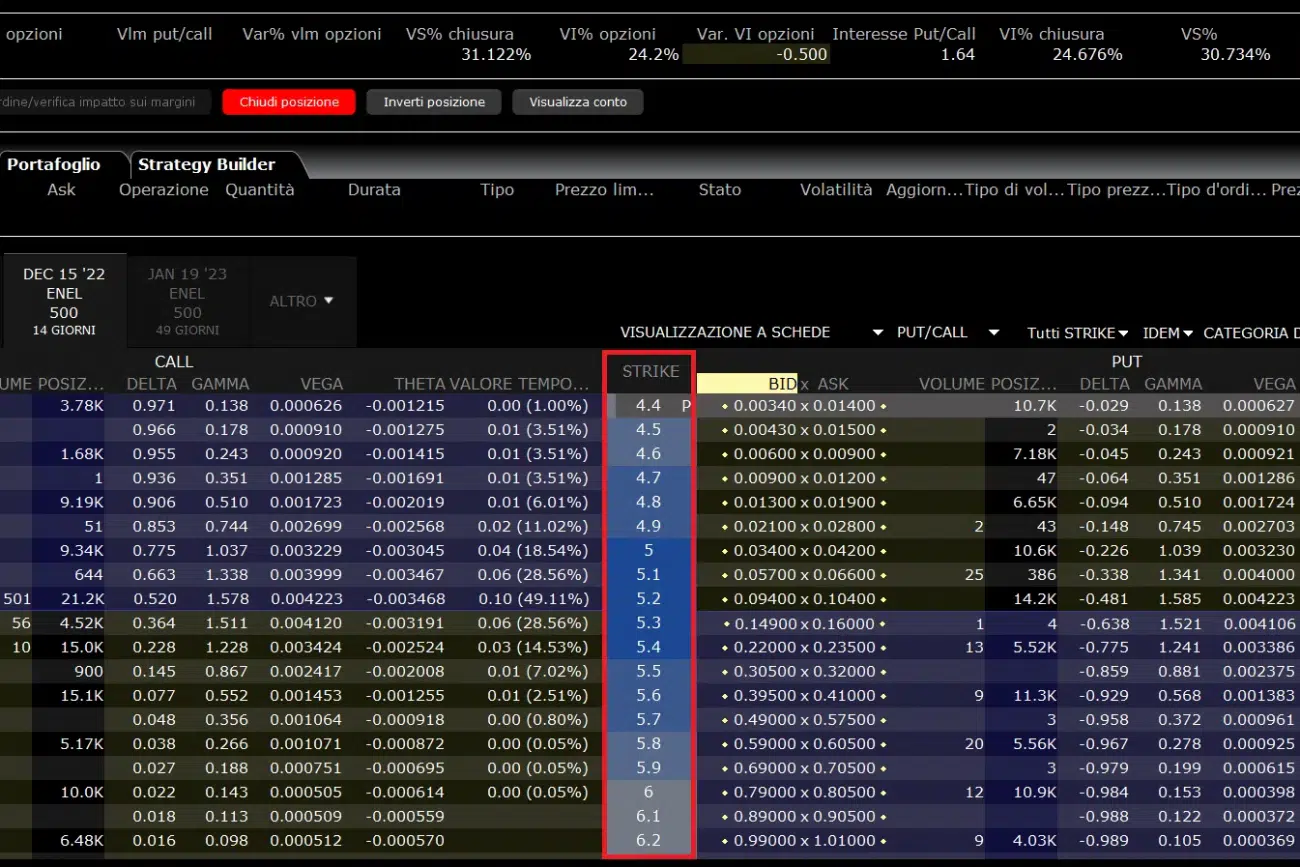Click the diamond left of bid 0.99000
The image size is (1300, 867).
pyautogui.click(x=725, y=841)
